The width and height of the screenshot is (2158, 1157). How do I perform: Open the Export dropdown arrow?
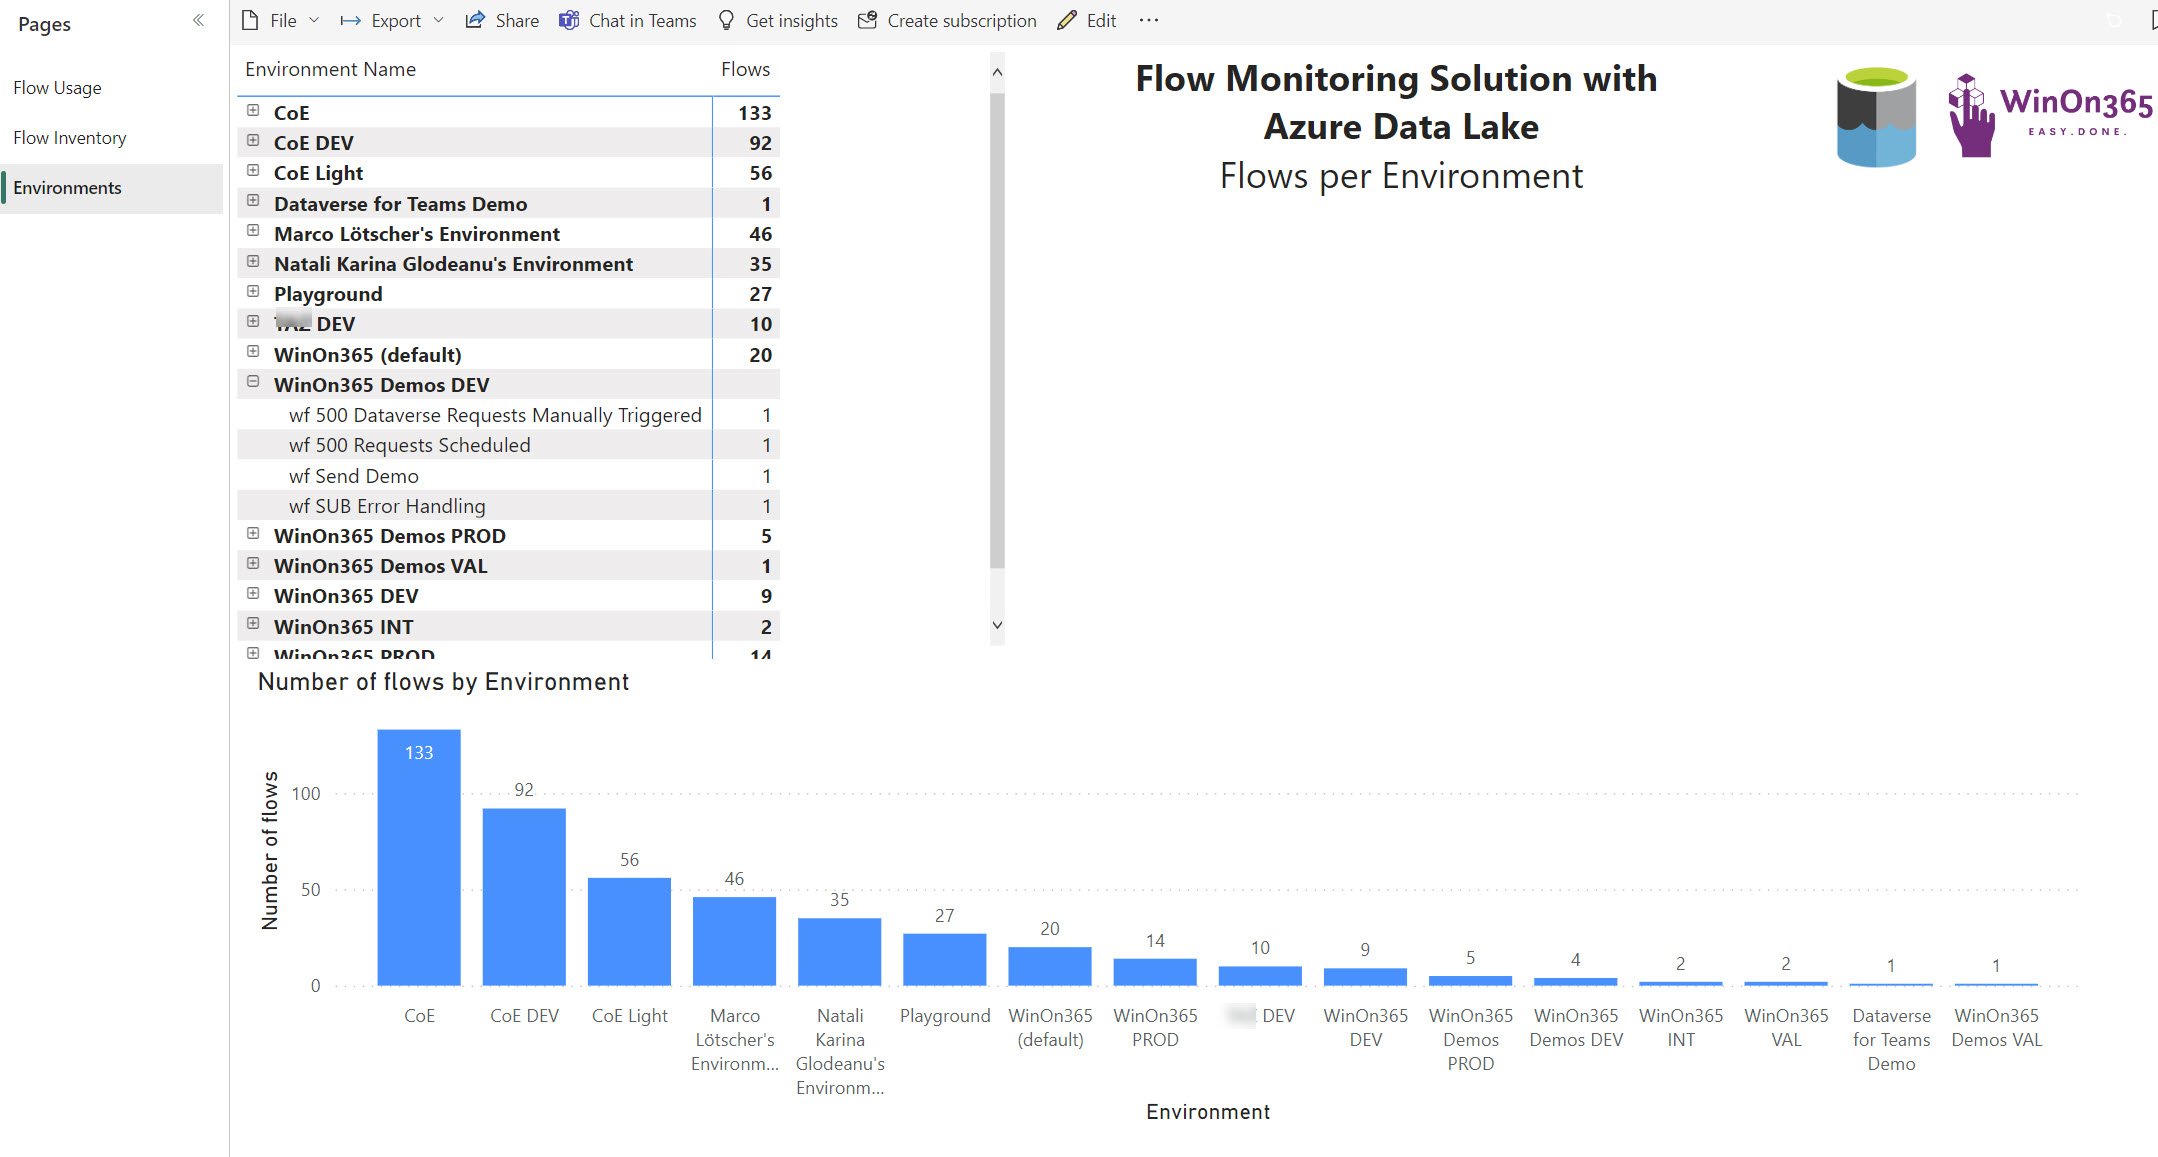(x=438, y=20)
